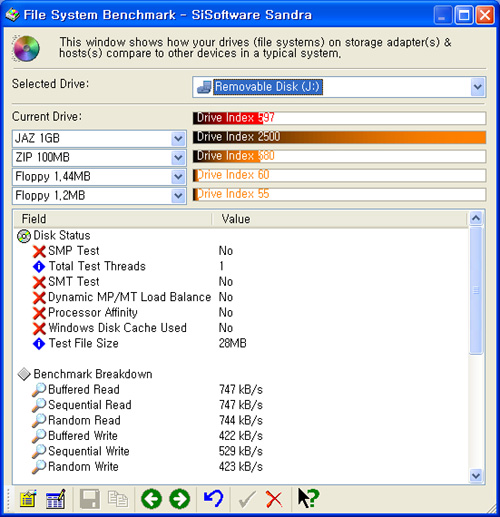
Task: Click the 529 kB/s value
Action: 241,451
